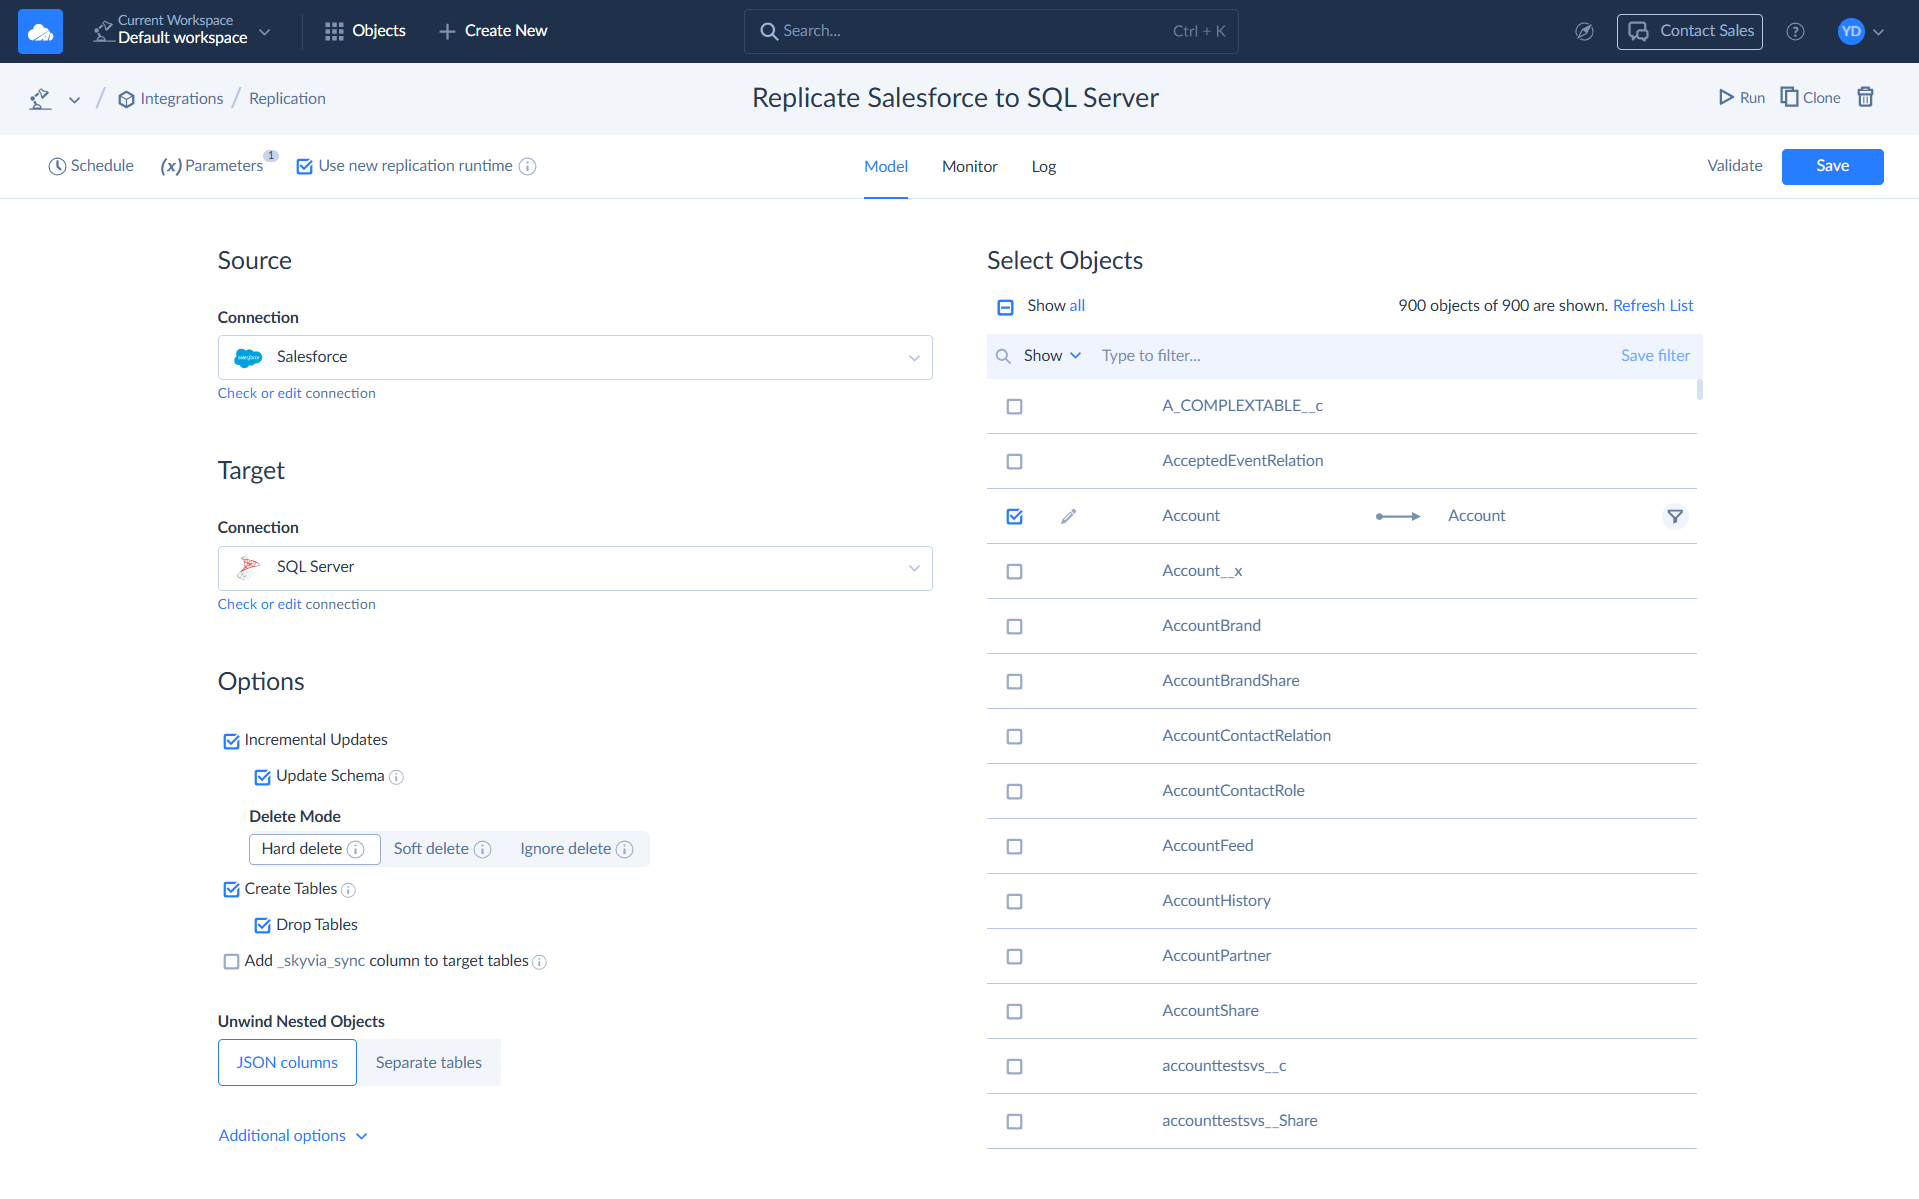Toggle the Show all select checkbox
This screenshot has width=1919, height=1199.
pyautogui.click(x=1005, y=307)
